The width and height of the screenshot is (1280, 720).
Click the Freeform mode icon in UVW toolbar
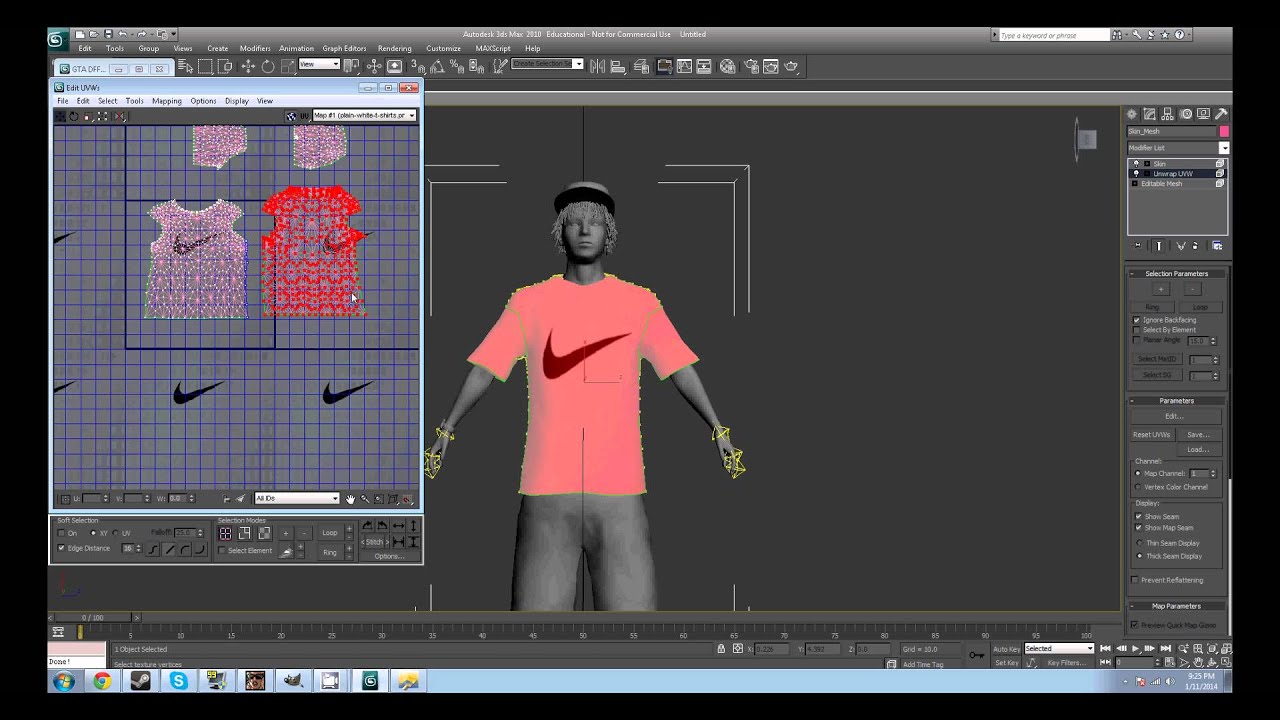point(102,115)
